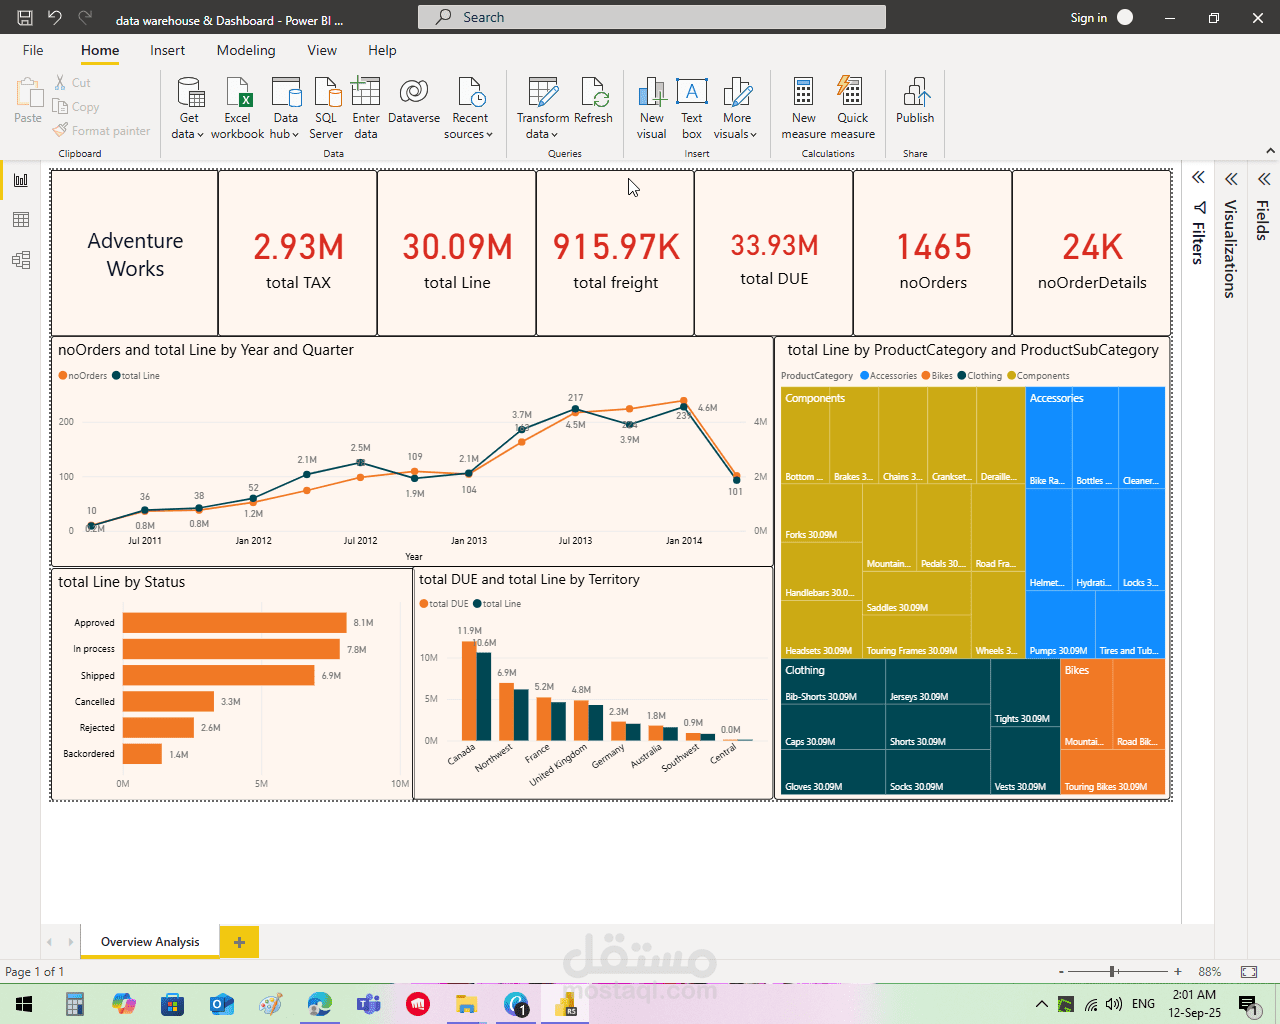Select the Bib-Shorts treemap tile
Viewport: 1280px width, 1024px height.
[x=833, y=682]
